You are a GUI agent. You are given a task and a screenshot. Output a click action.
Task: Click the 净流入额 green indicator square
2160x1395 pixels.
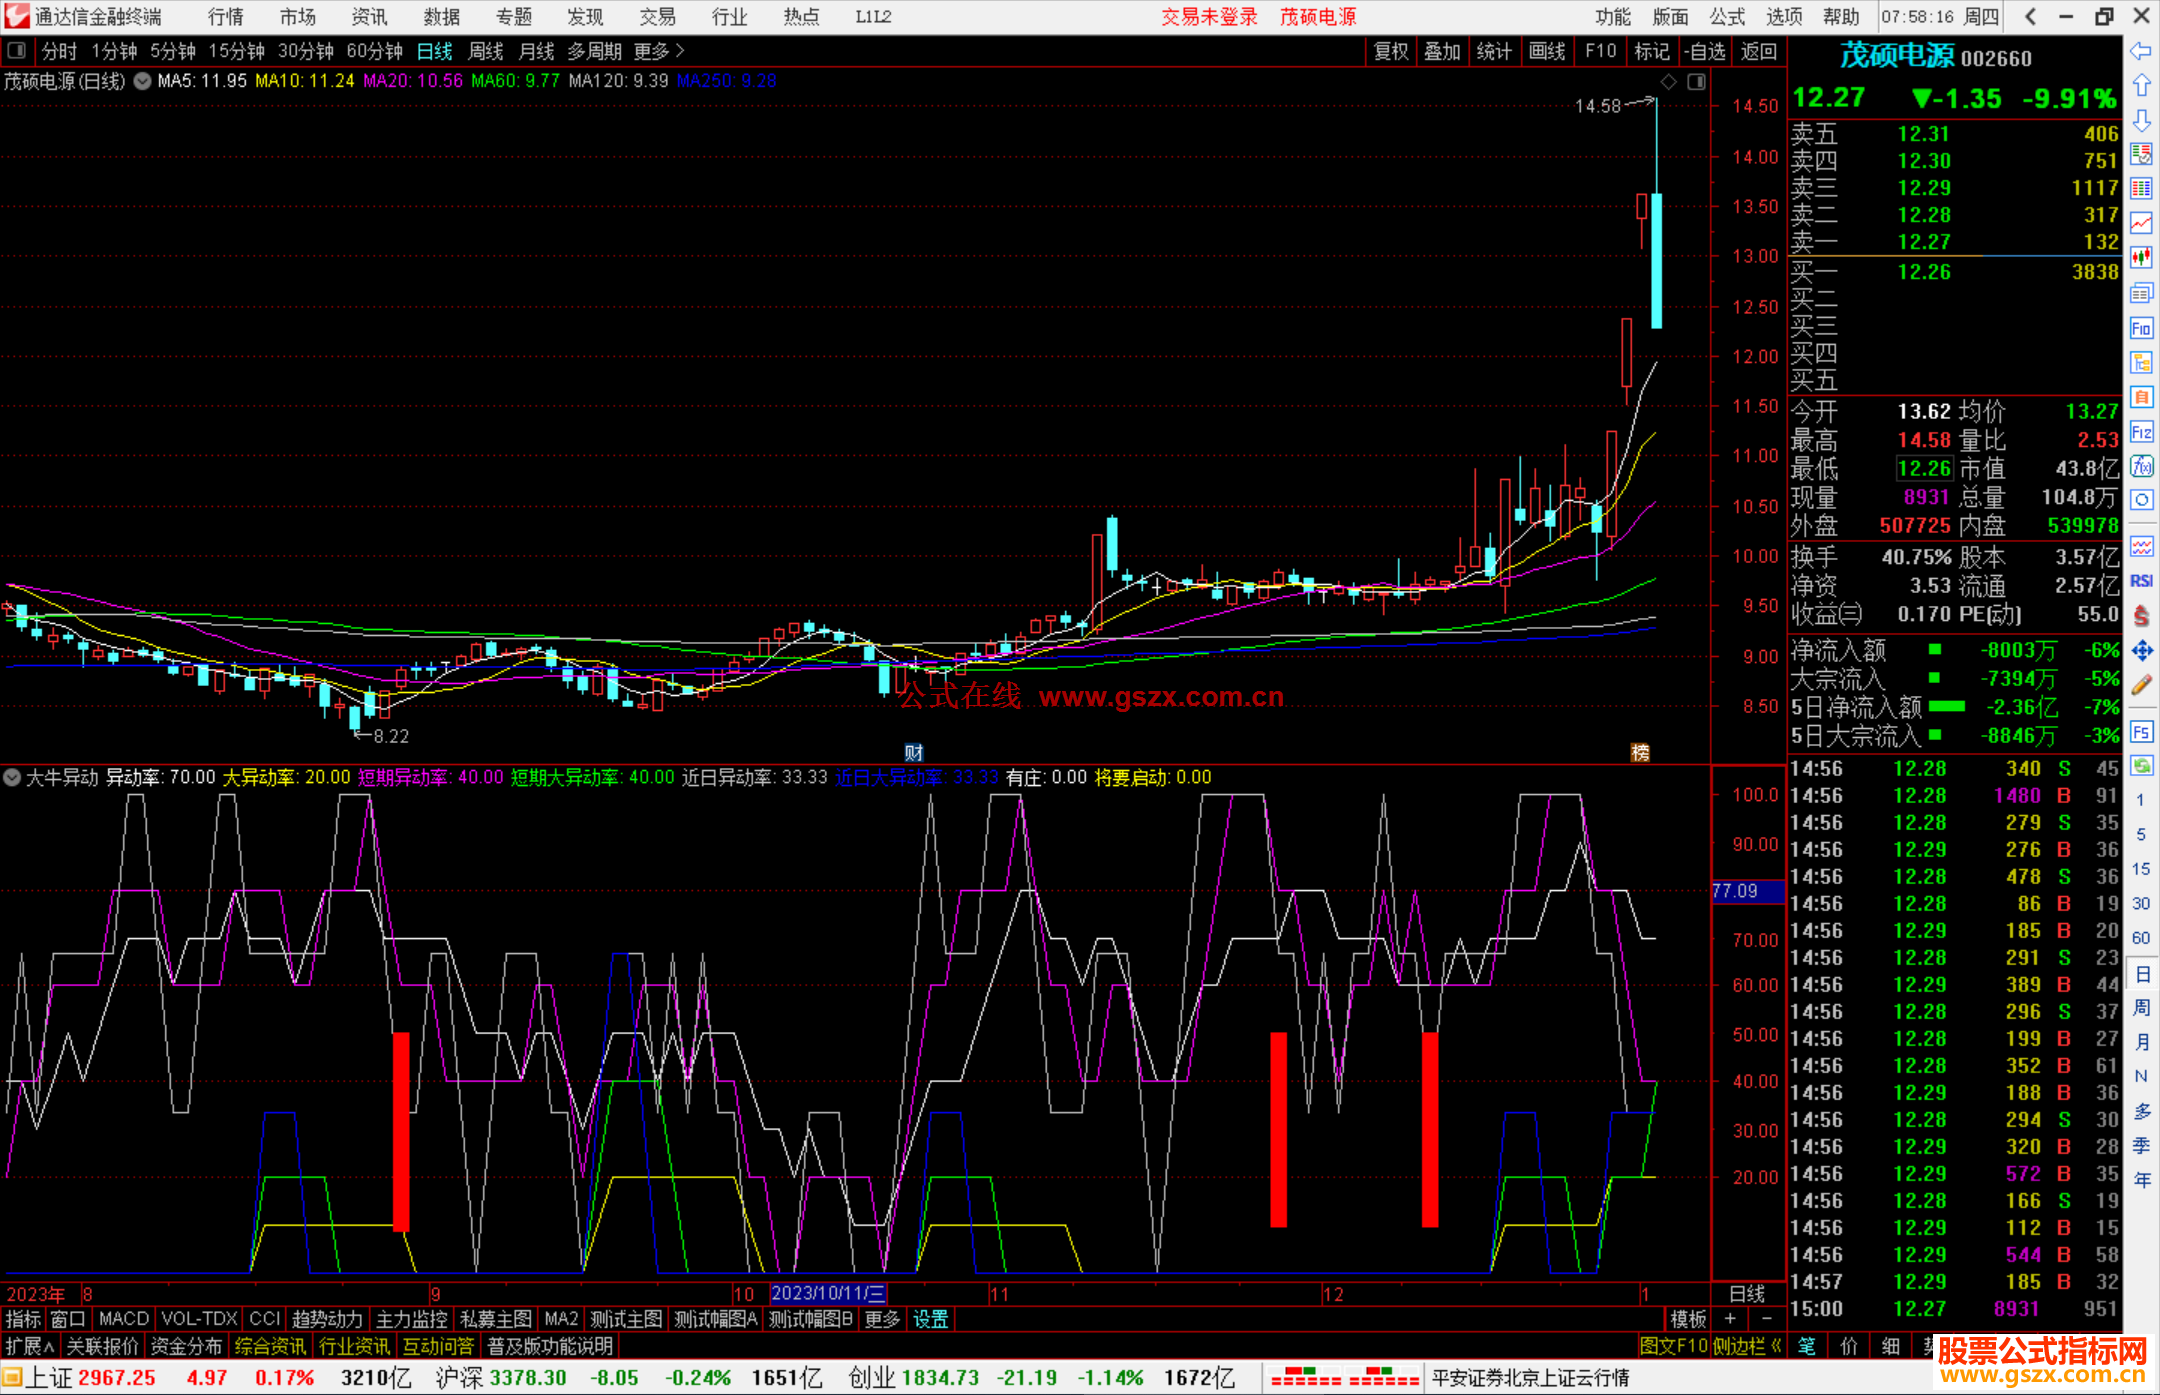[1934, 650]
